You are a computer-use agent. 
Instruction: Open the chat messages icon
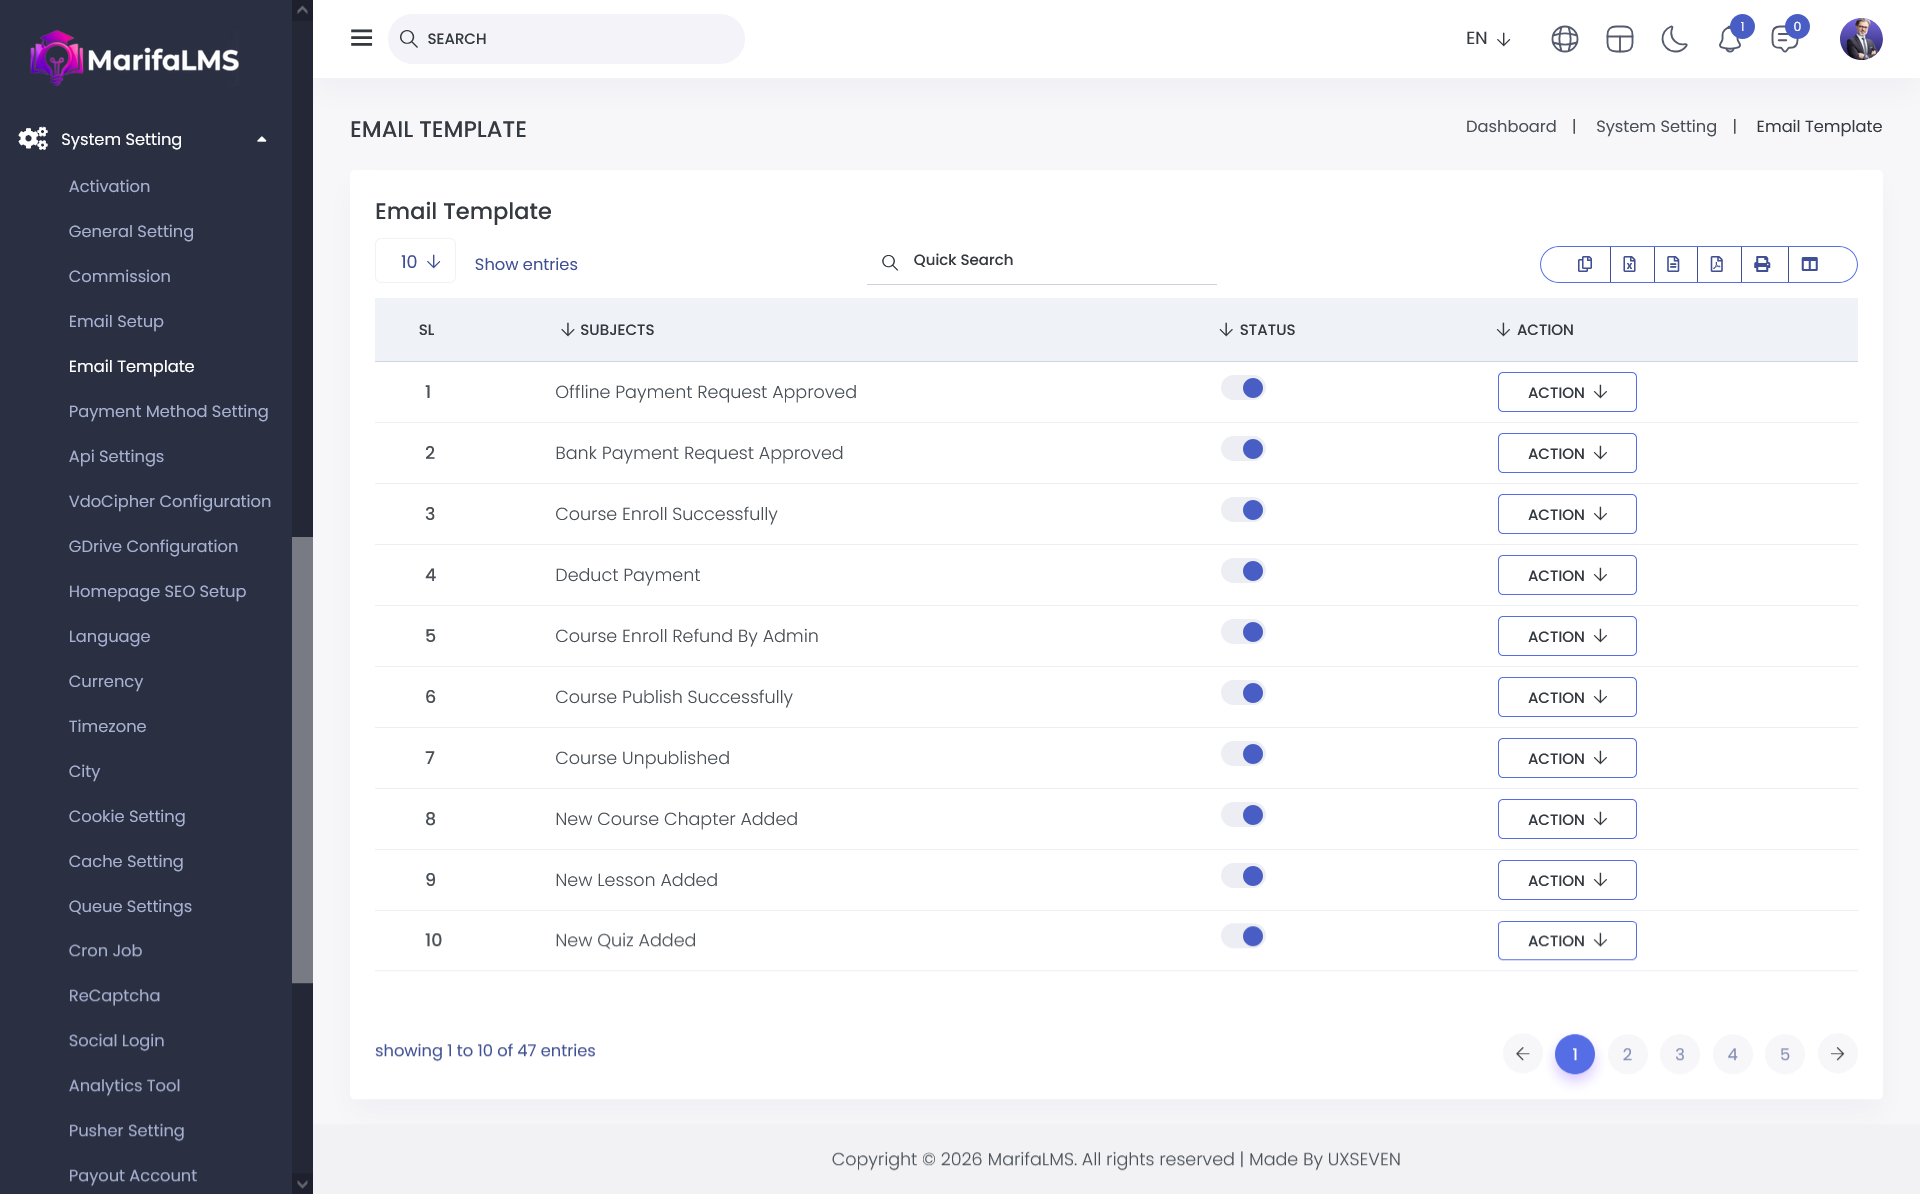pyautogui.click(x=1784, y=39)
